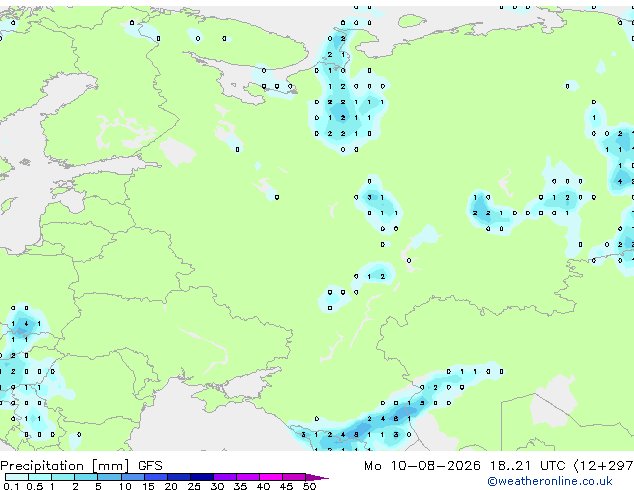634x490 pixels.
Task: Select the 35–40 mm violet legend swatch
Action: 248,477
